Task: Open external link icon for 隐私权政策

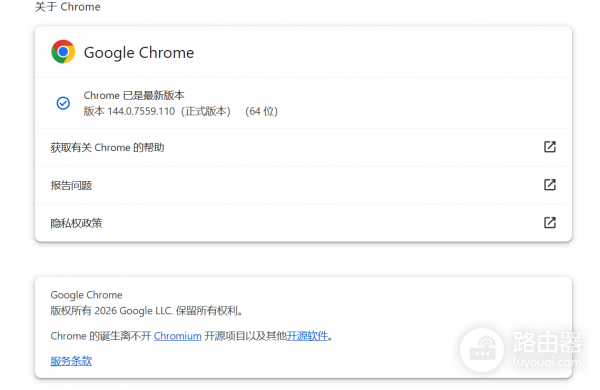Action: [549, 222]
